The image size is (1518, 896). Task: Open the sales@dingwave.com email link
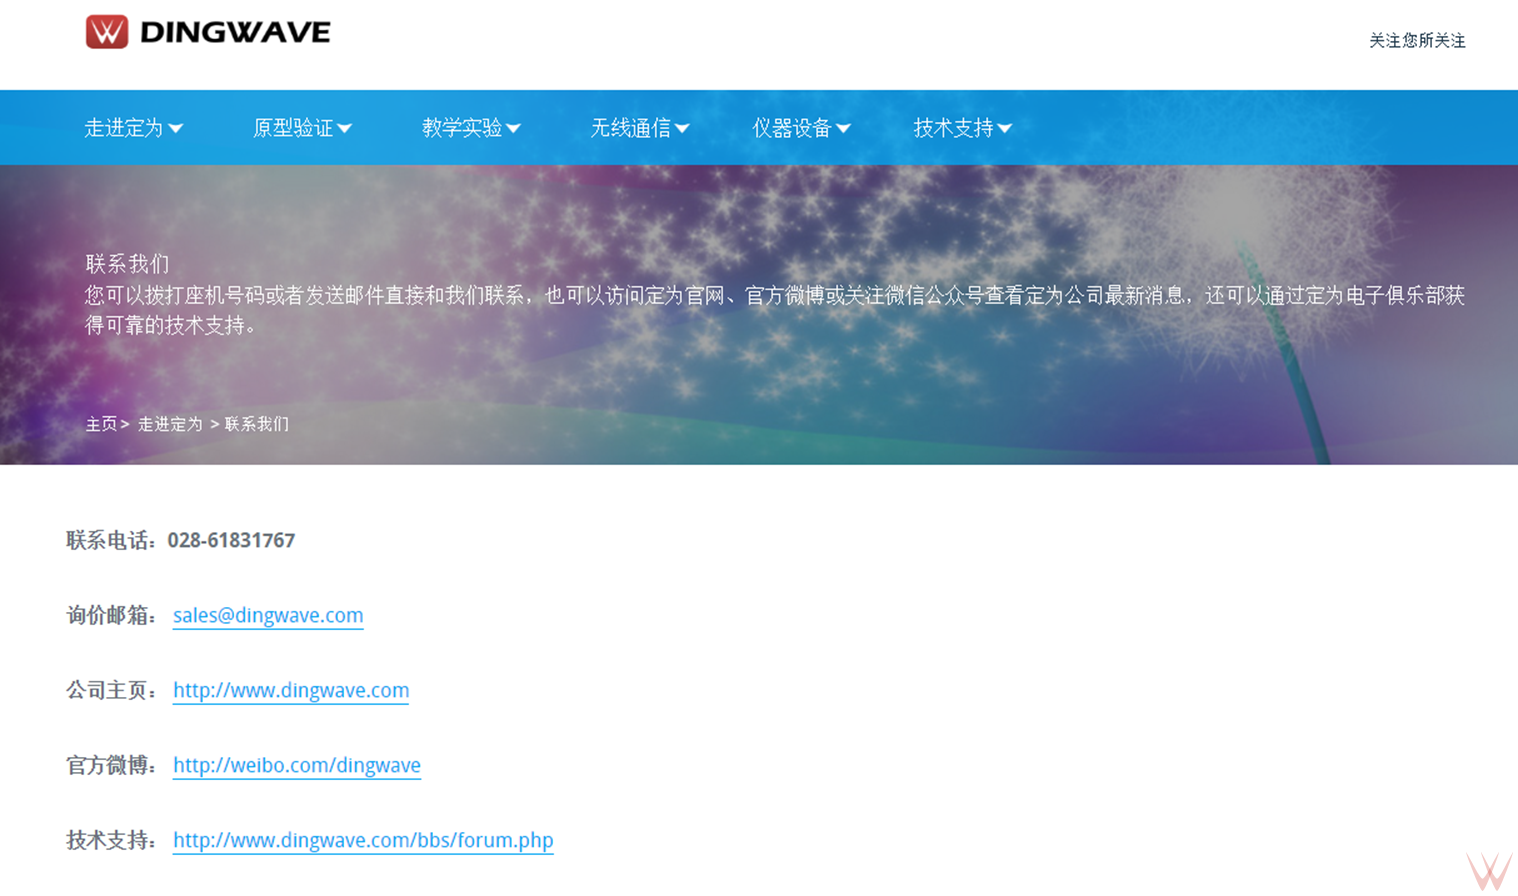click(268, 615)
